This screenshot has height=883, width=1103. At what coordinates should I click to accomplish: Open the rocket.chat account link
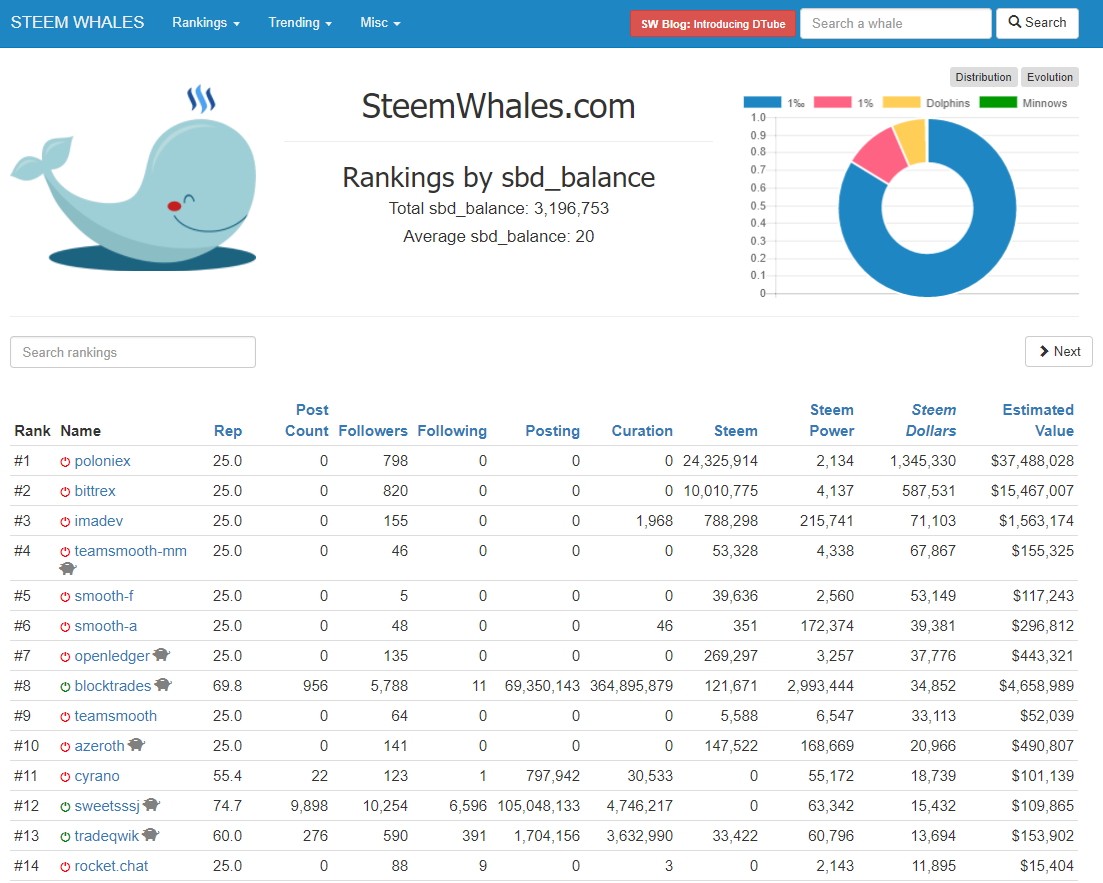111,866
